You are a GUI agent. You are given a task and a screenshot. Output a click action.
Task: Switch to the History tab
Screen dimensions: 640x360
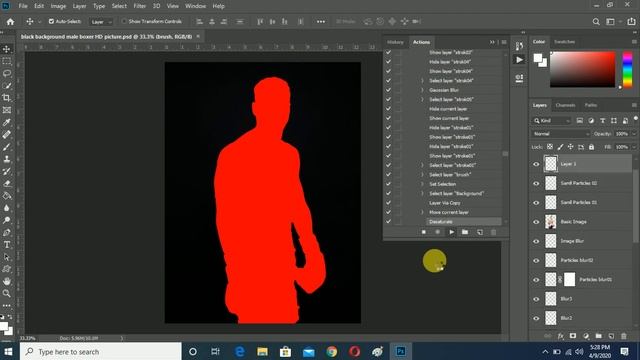[395, 42]
